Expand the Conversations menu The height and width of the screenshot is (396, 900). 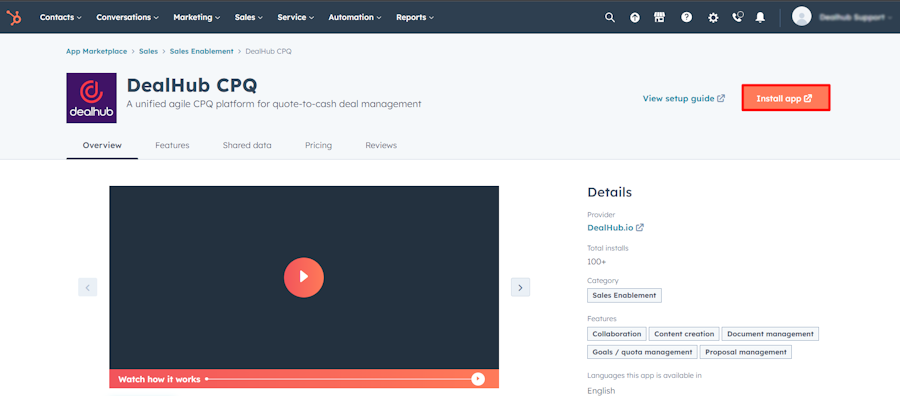click(127, 17)
